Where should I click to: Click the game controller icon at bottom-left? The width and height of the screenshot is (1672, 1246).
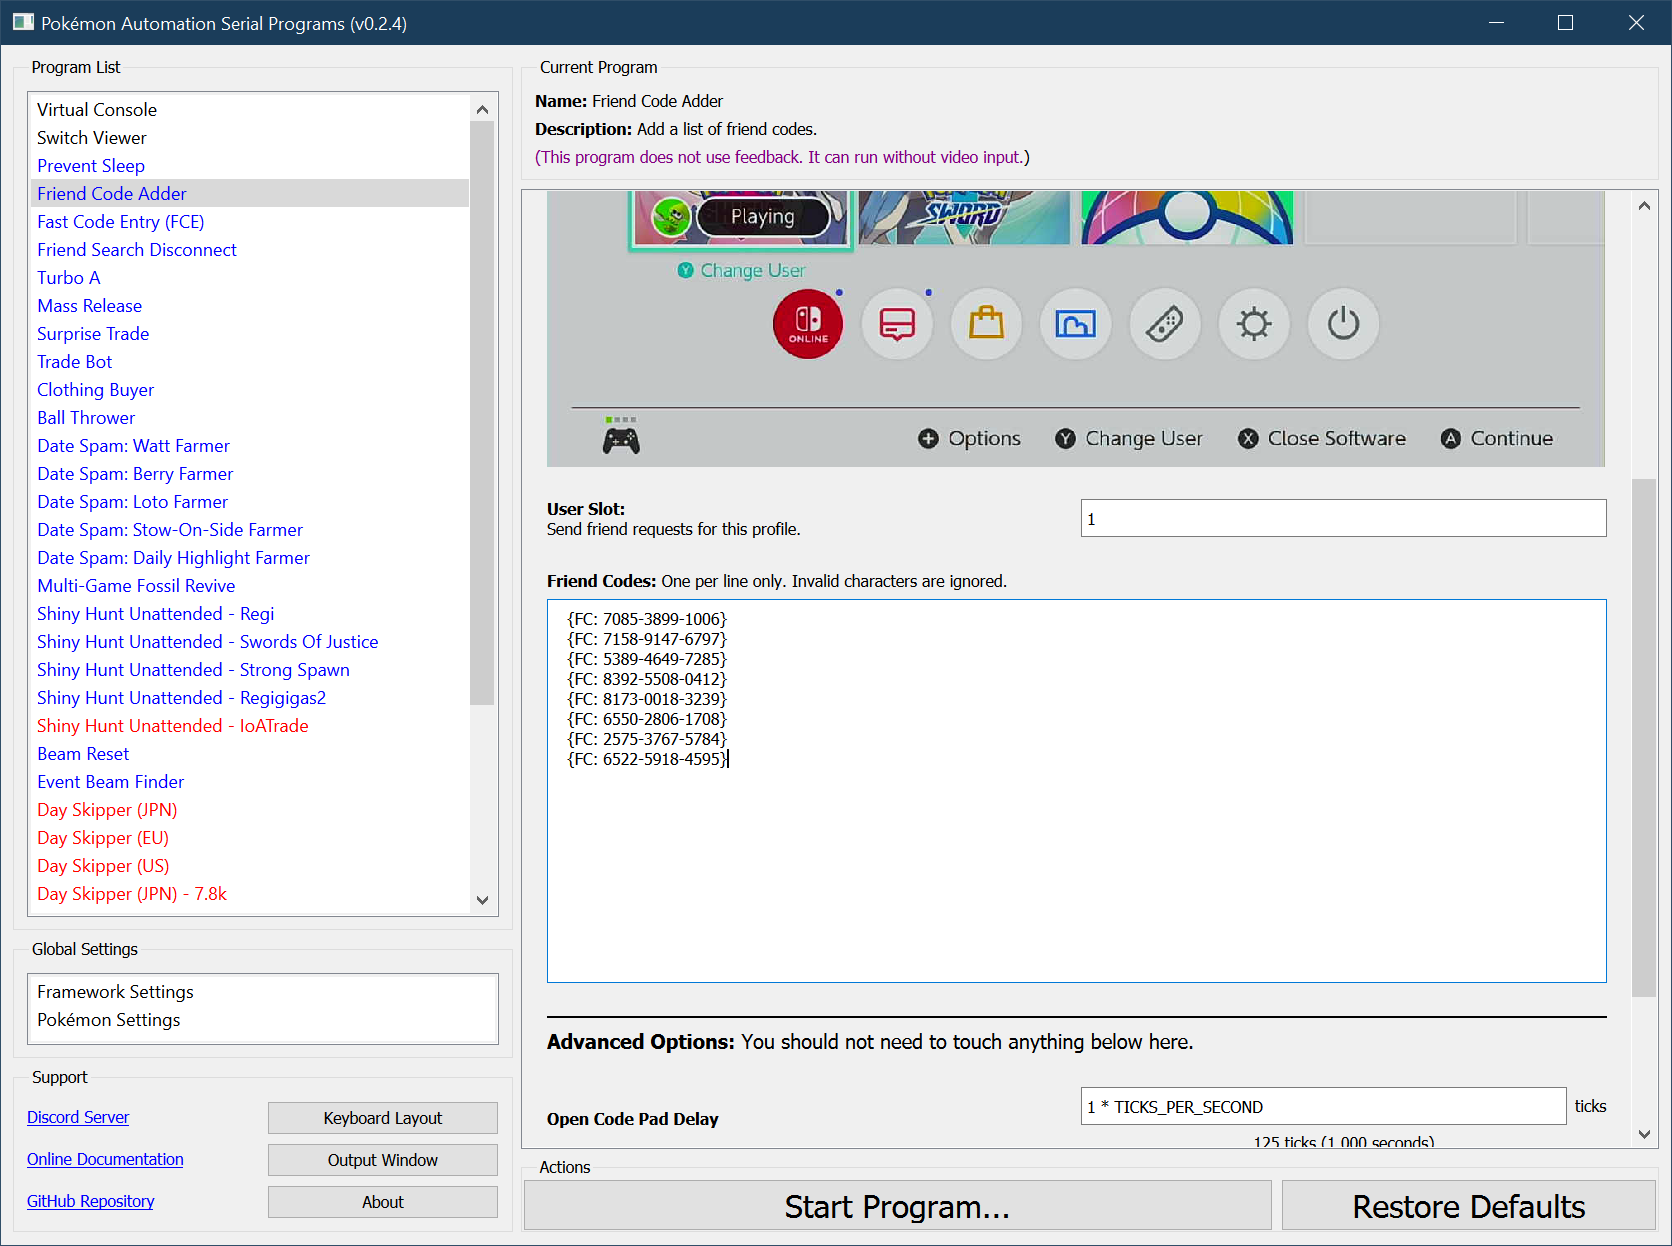pyautogui.click(x=621, y=439)
